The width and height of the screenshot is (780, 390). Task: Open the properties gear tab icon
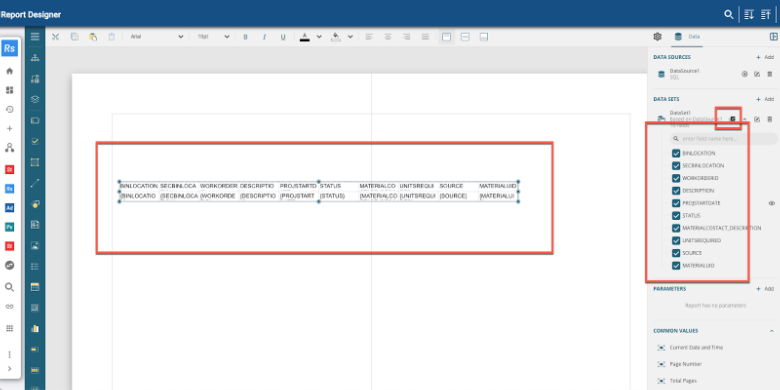point(658,37)
